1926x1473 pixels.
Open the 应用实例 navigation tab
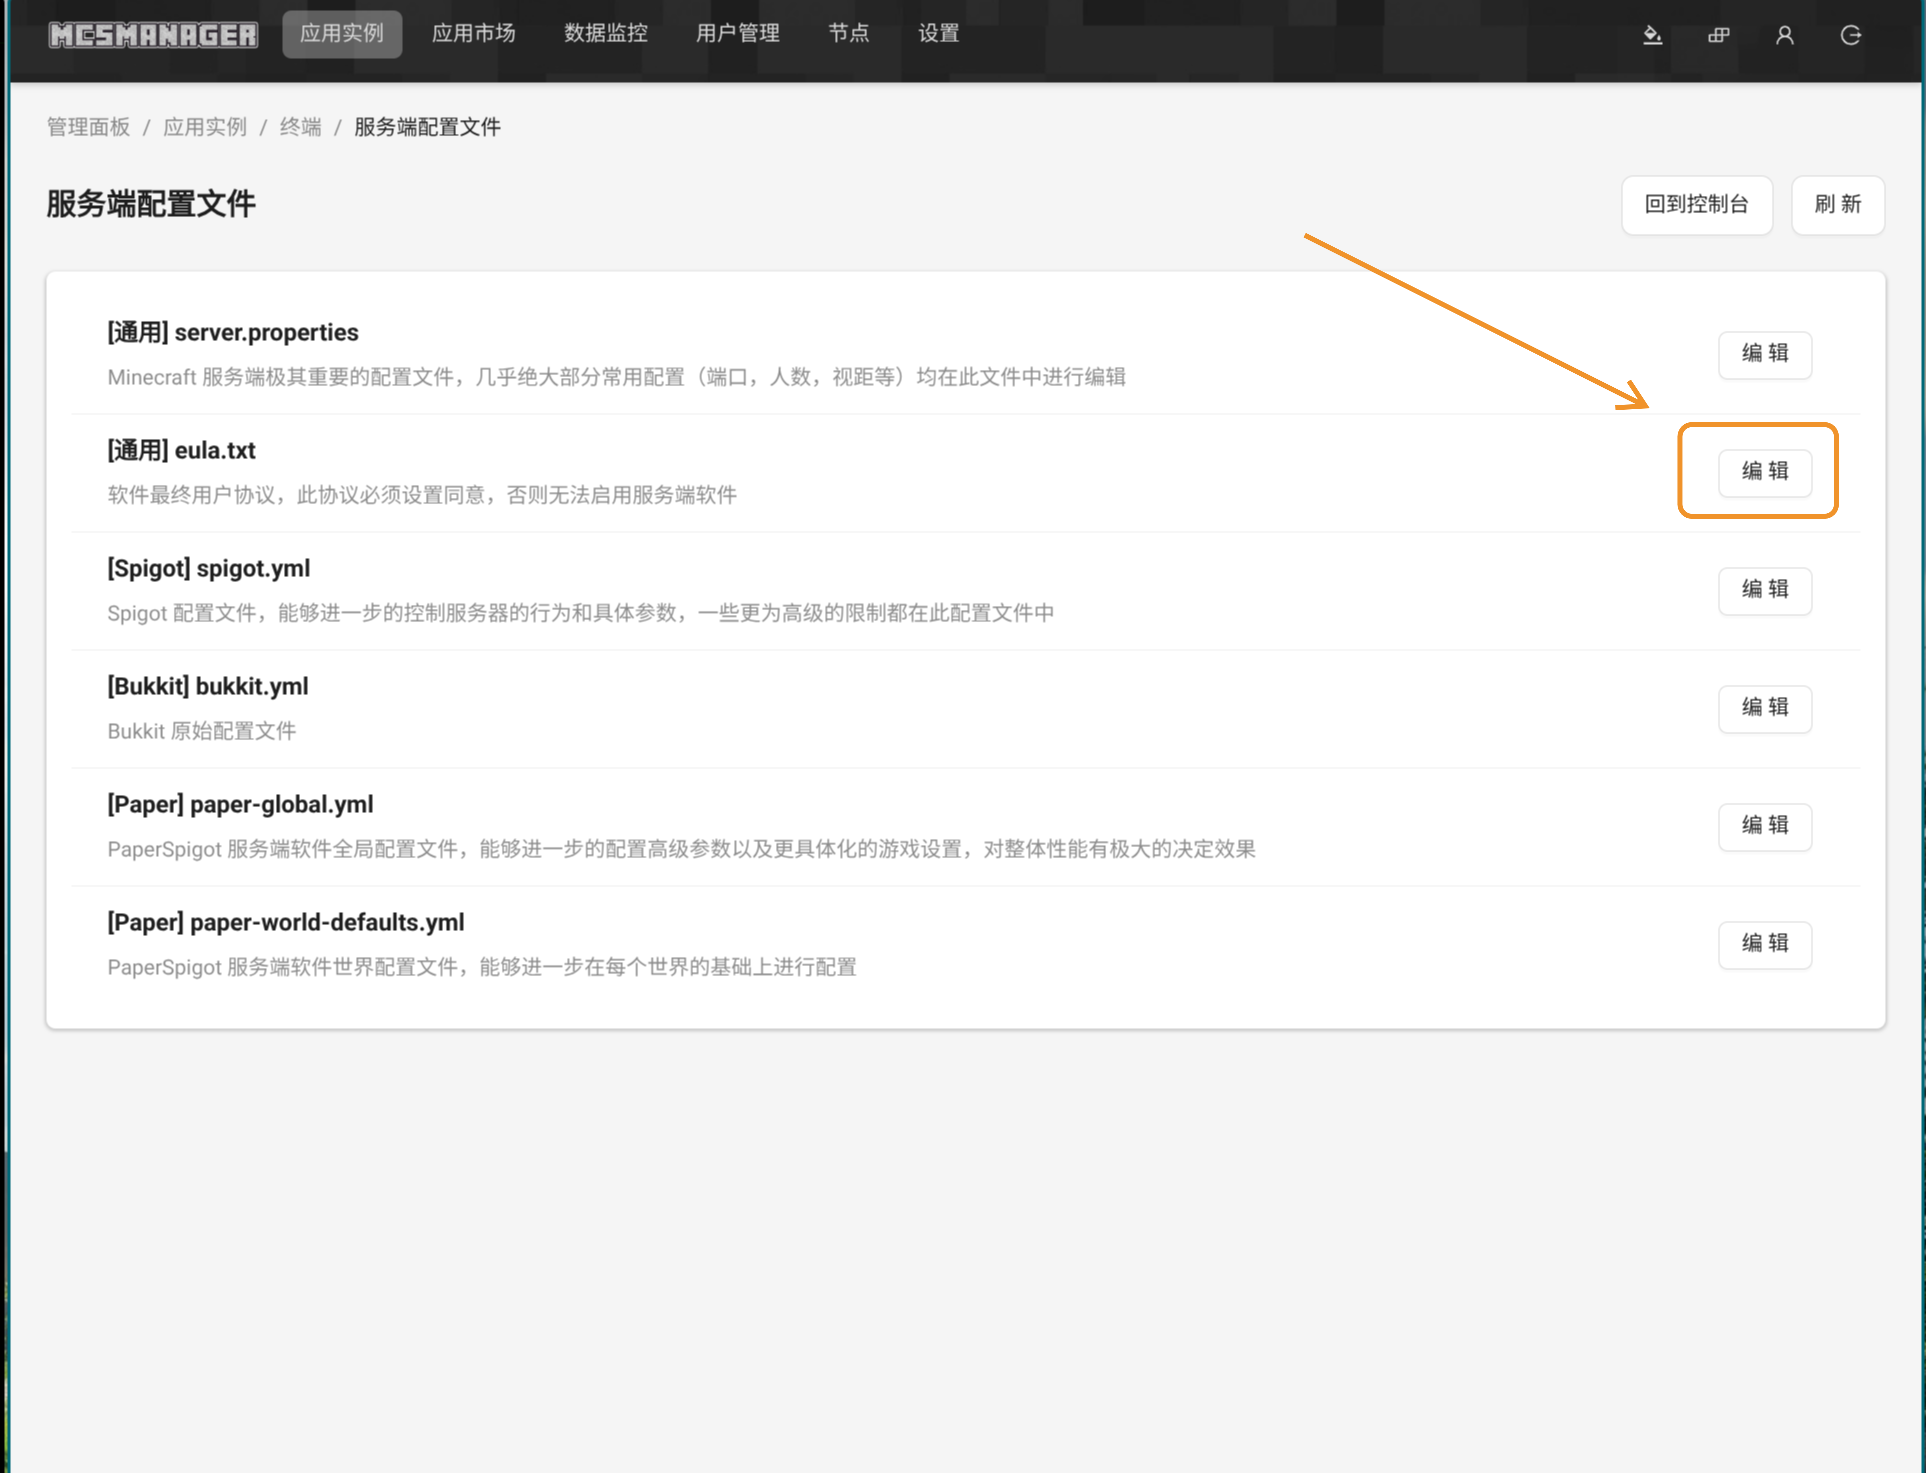click(342, 34)
